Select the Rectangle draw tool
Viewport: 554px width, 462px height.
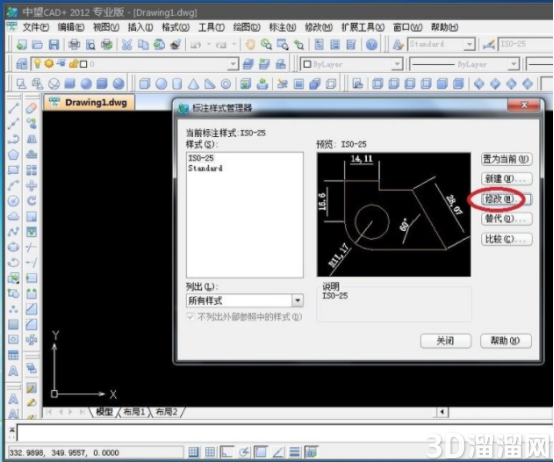13,170
